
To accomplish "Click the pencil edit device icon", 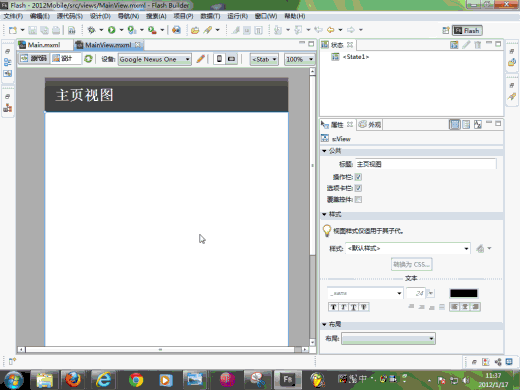I will 200,59.
